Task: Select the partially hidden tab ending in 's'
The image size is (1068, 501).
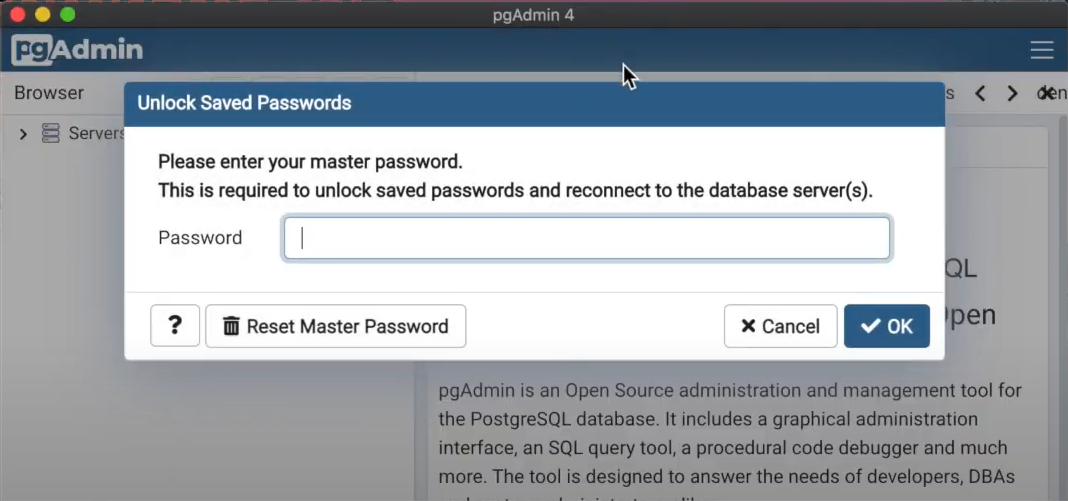Action: click(x=949, y=93)
